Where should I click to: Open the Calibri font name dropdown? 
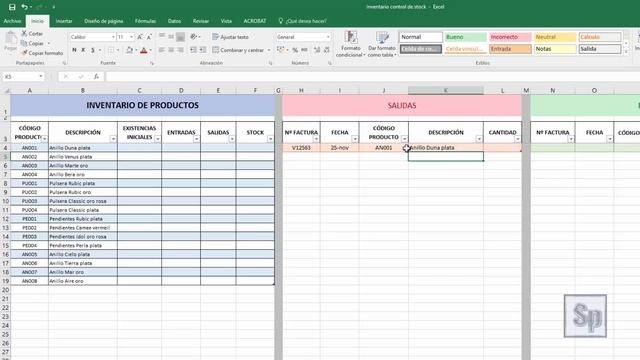tap(113, 37)
